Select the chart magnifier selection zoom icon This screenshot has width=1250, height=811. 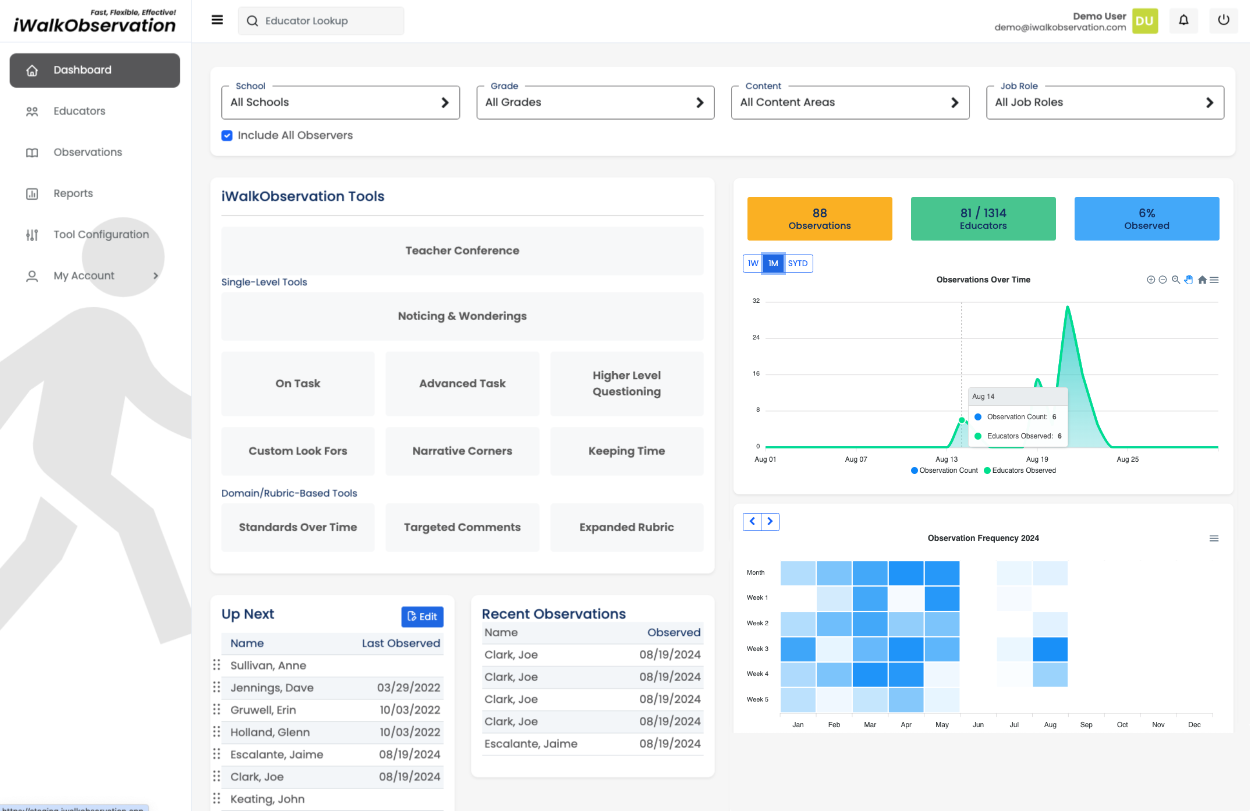(x=1176, y=280)
